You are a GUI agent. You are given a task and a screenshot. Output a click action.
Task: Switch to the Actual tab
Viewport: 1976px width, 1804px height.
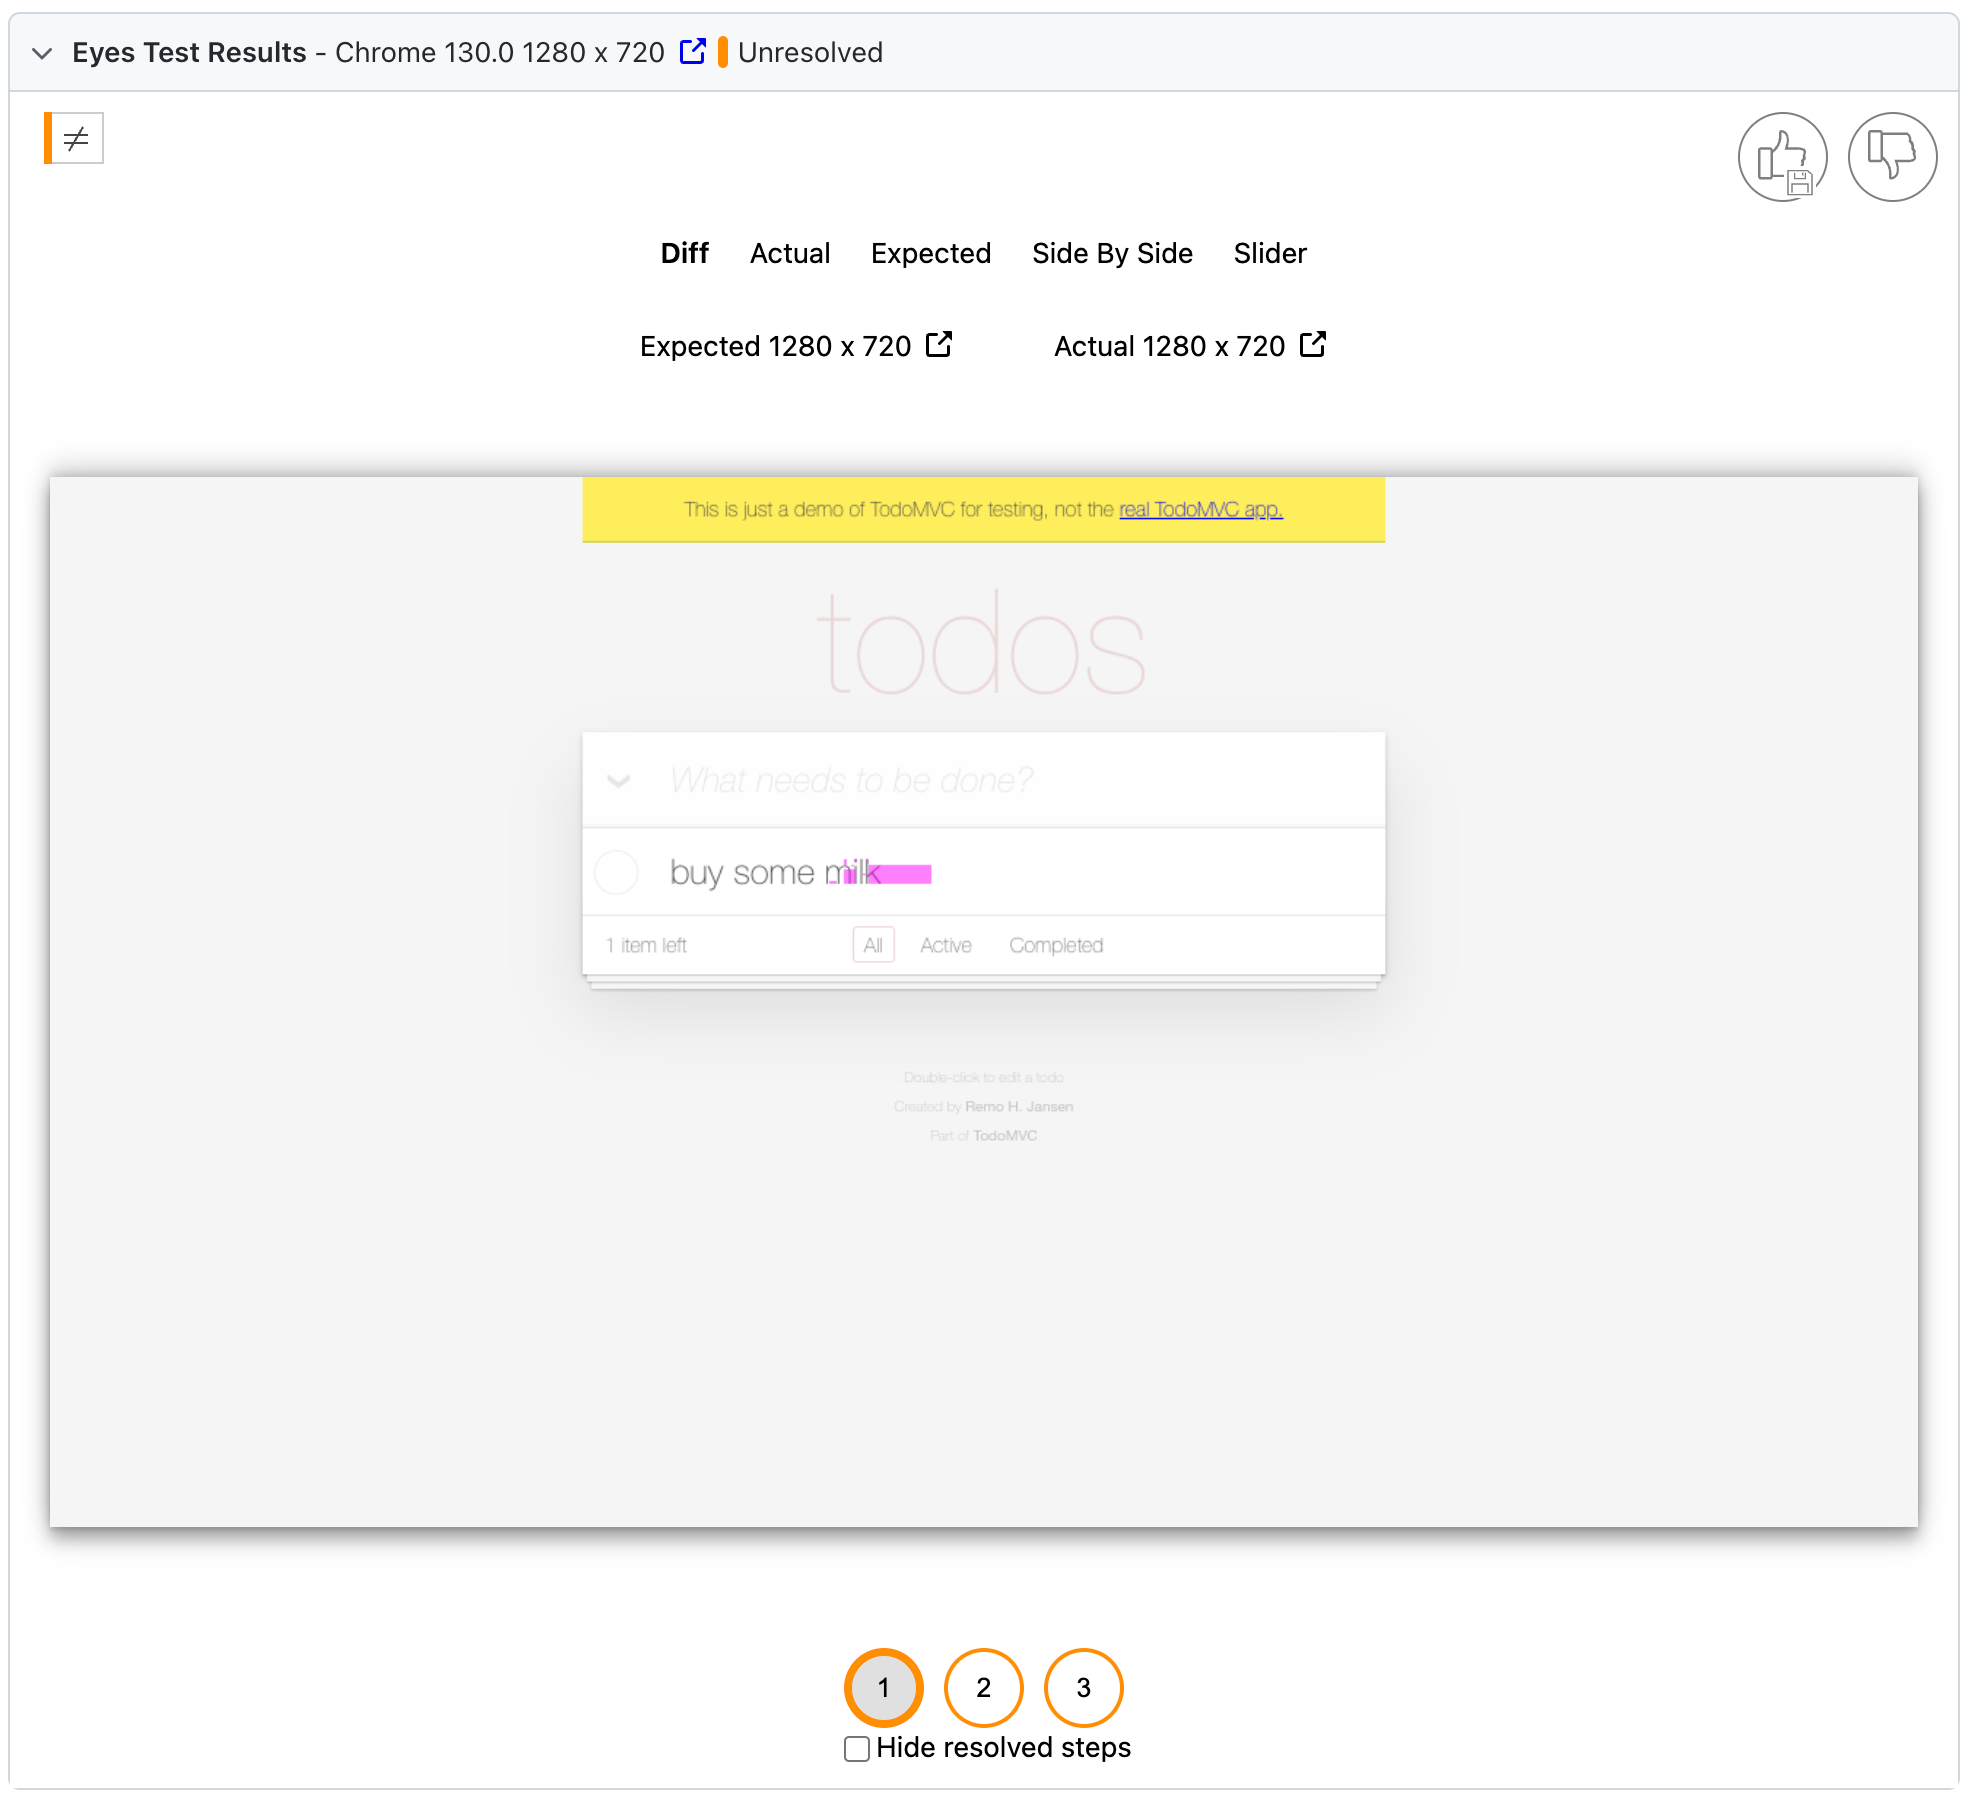click(x=790, y=253)
